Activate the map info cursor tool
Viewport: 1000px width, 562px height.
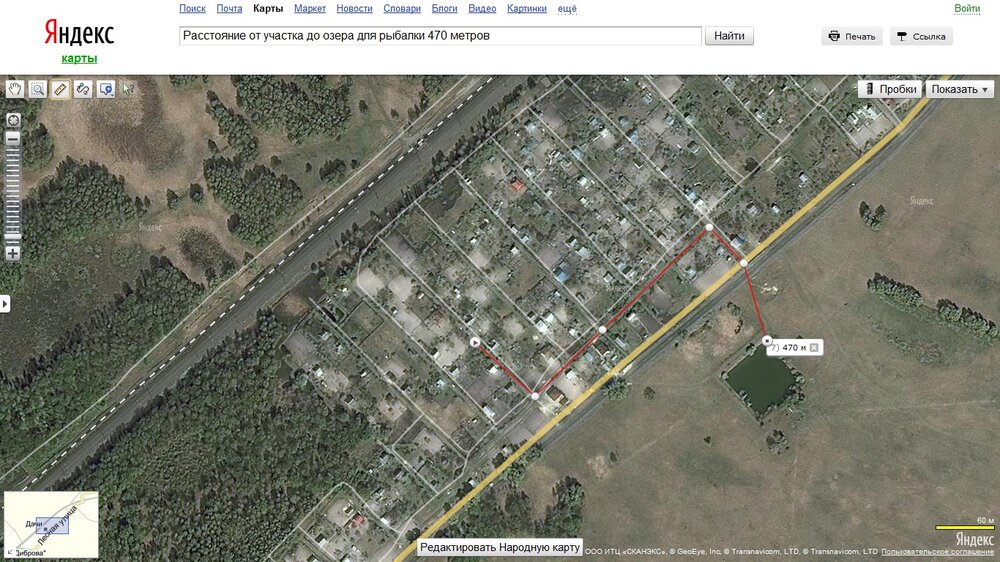tap(128, 89)
